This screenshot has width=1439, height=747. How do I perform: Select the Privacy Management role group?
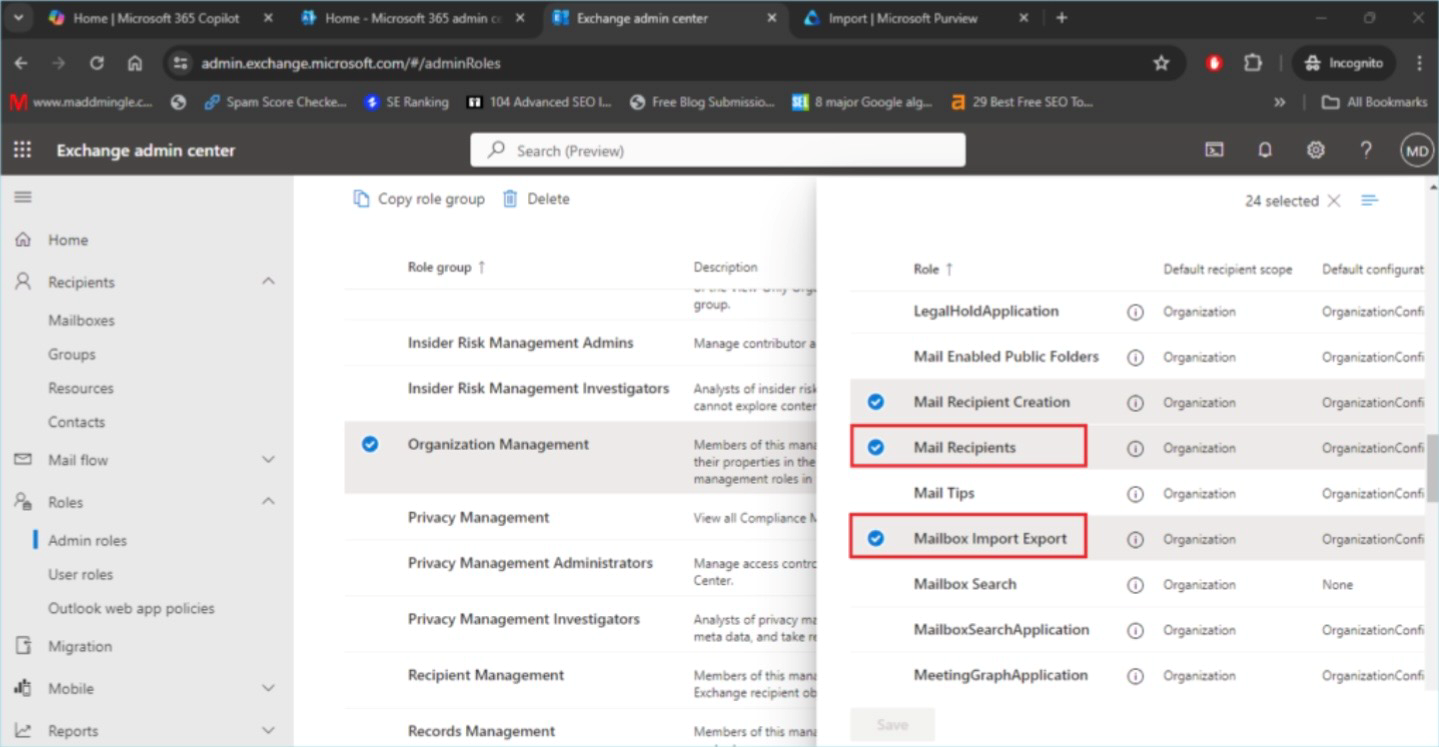pos(478,517)
